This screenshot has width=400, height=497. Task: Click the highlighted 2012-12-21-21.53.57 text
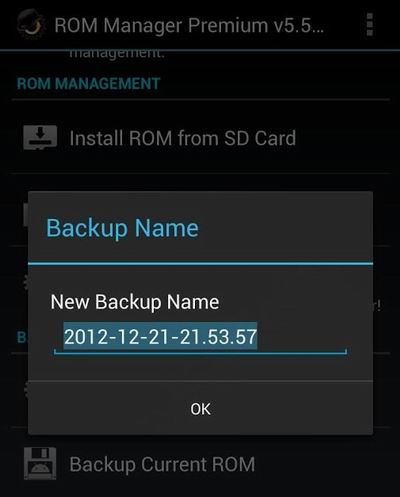[160, 336]
